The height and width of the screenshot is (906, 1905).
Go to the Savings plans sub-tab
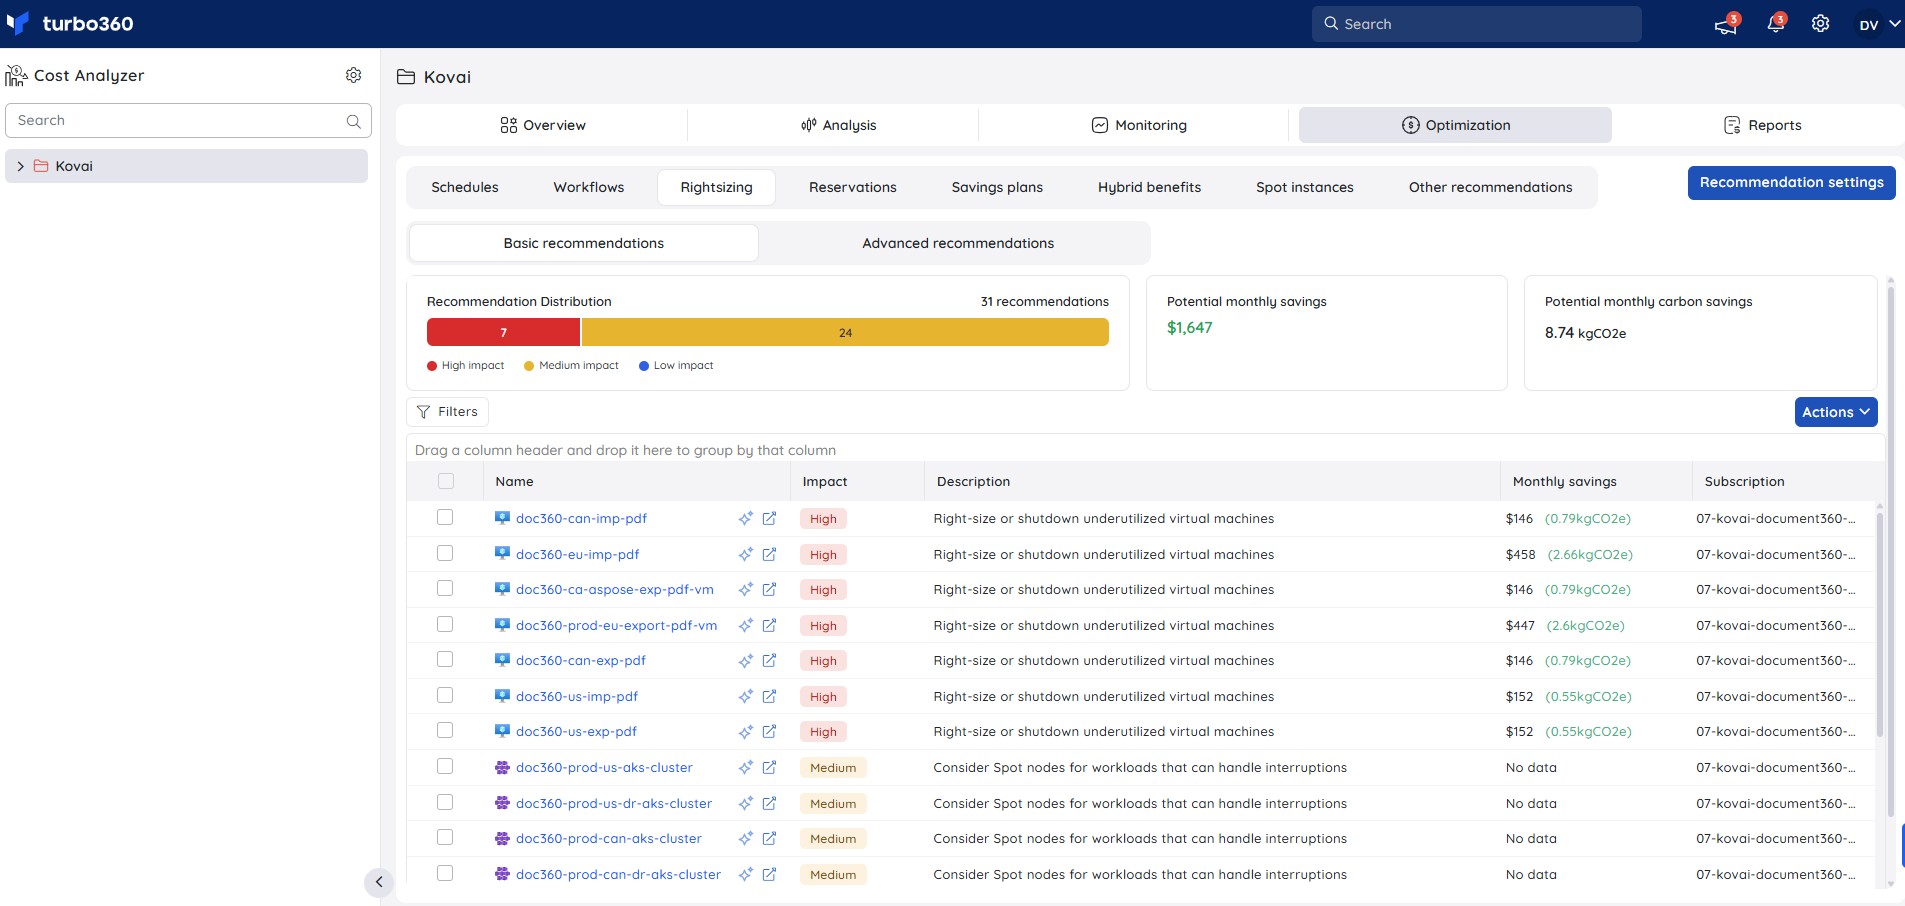pos(997,187)
